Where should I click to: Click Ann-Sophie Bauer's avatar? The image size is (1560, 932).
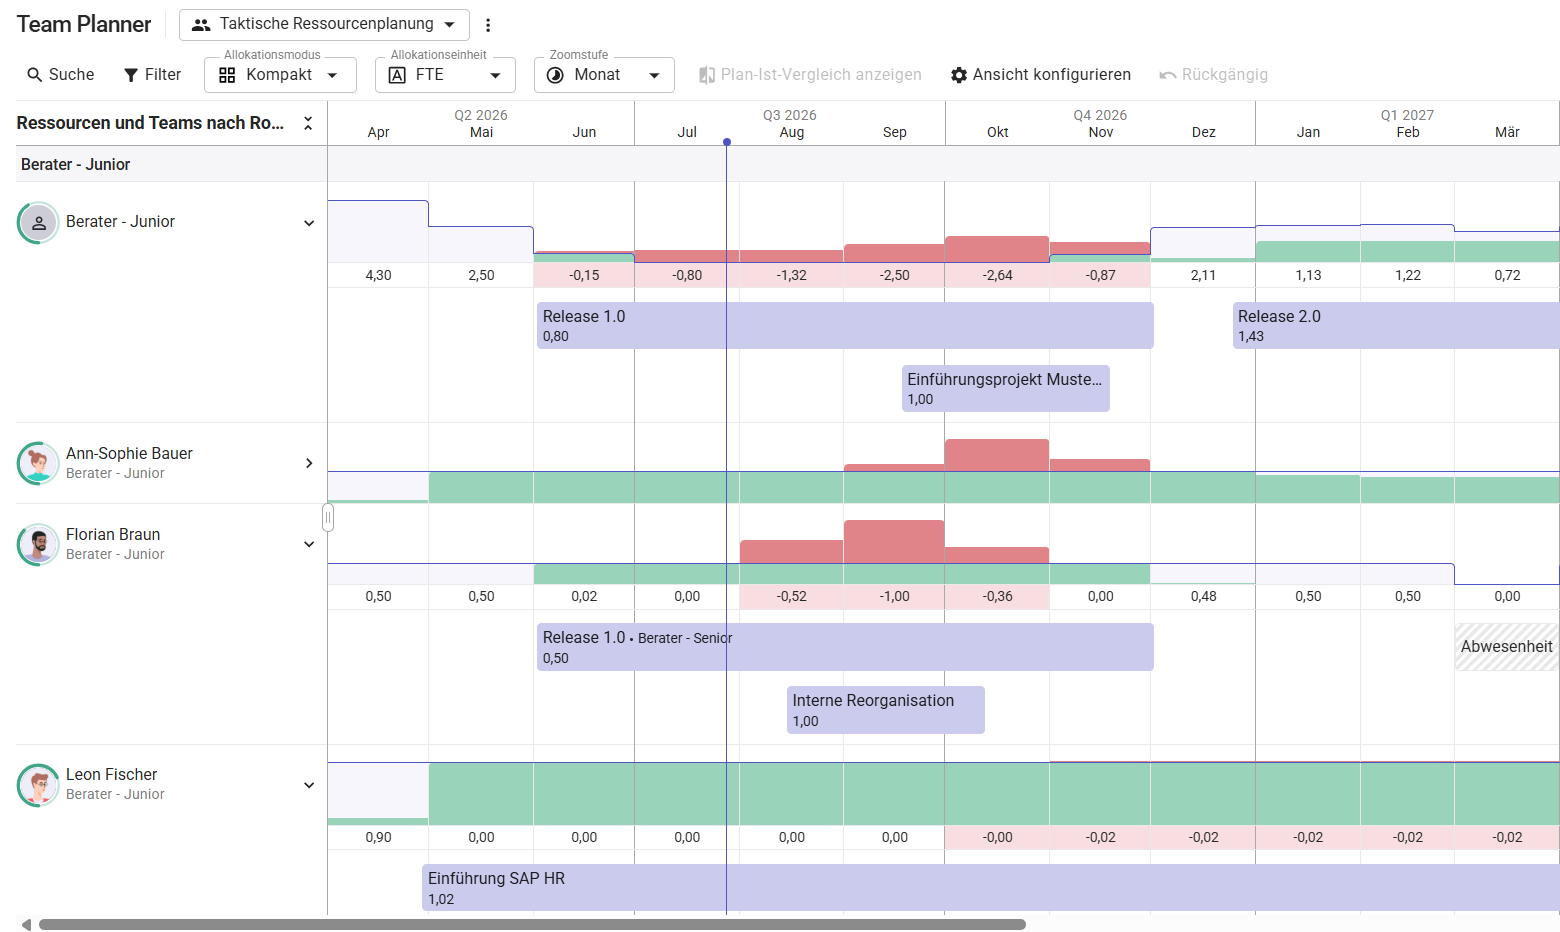(x=38, y=463)
